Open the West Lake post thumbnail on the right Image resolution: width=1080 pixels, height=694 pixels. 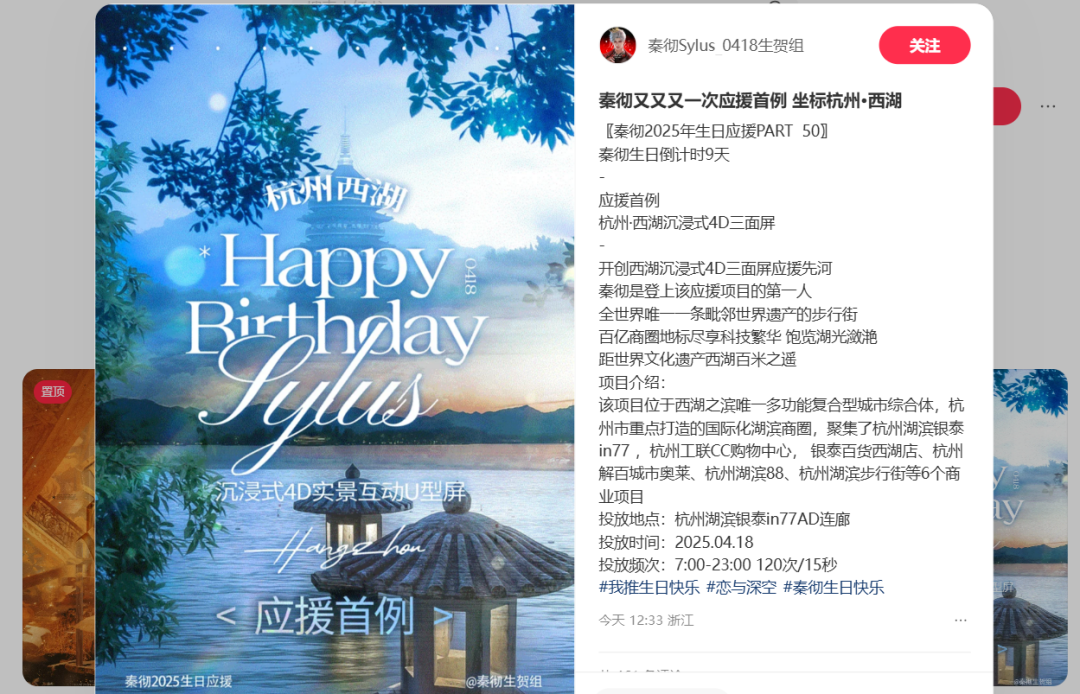click(x=1030, y=527)
